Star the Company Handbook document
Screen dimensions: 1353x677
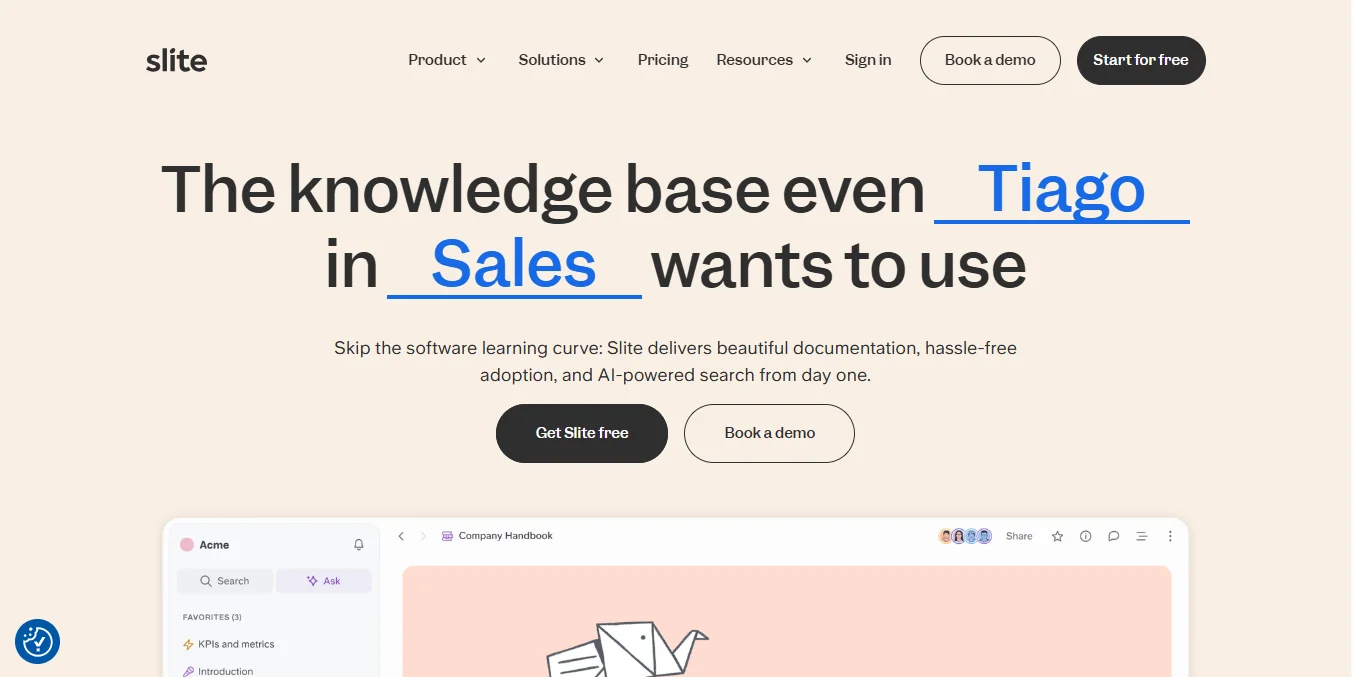pyautogui.click(x=1057, y=537)
